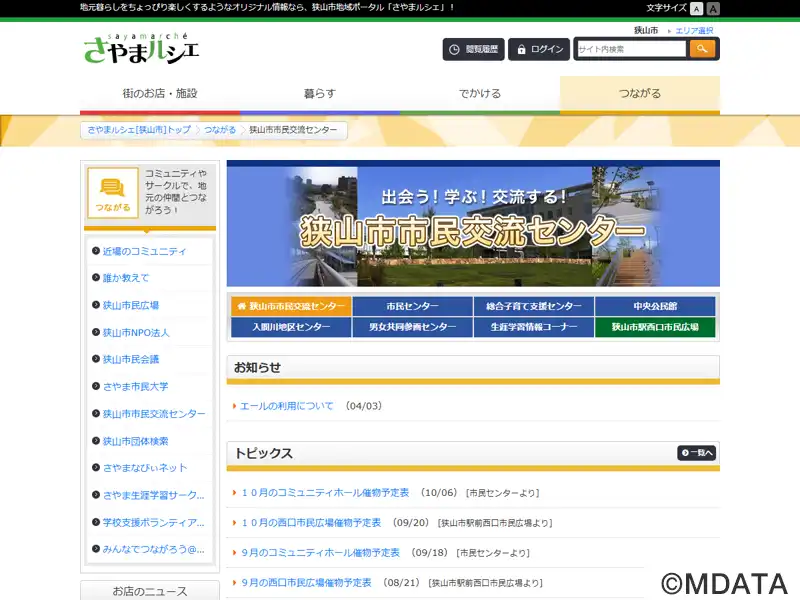
Task: Select the smaller 文字サイズ A icon
Action: 697,8
